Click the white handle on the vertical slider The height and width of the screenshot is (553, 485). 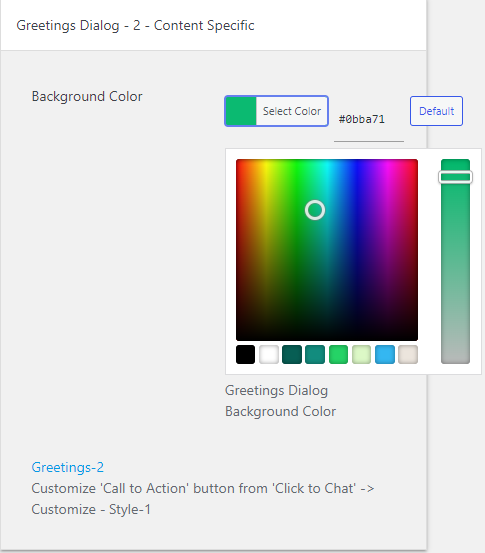(x=455, y=177)
